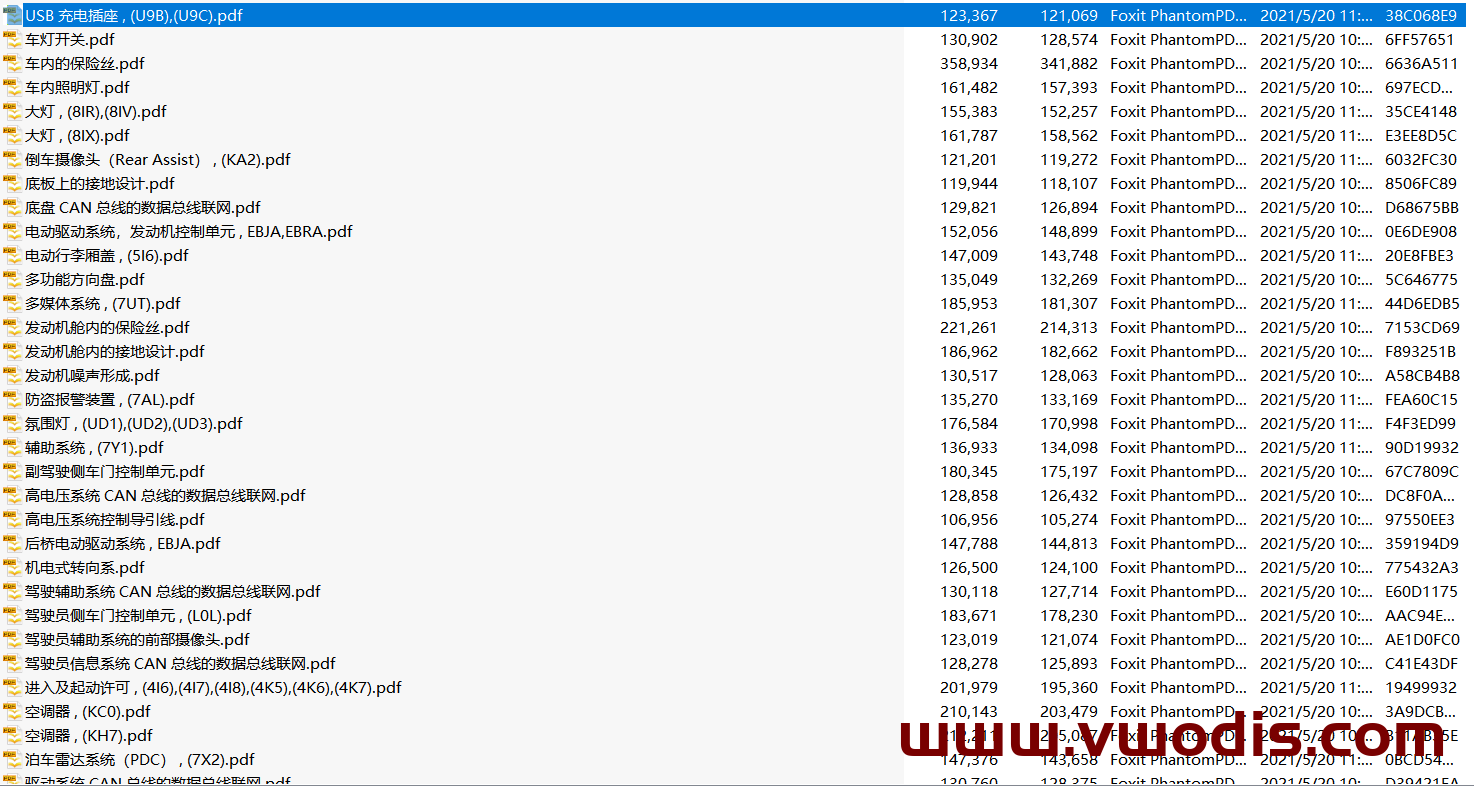The width and height of the screenshot is (1474, 786).
Task: Select file 底盘 CAN 总线的数据总线联网.pdf
Action: click(142, 208)
